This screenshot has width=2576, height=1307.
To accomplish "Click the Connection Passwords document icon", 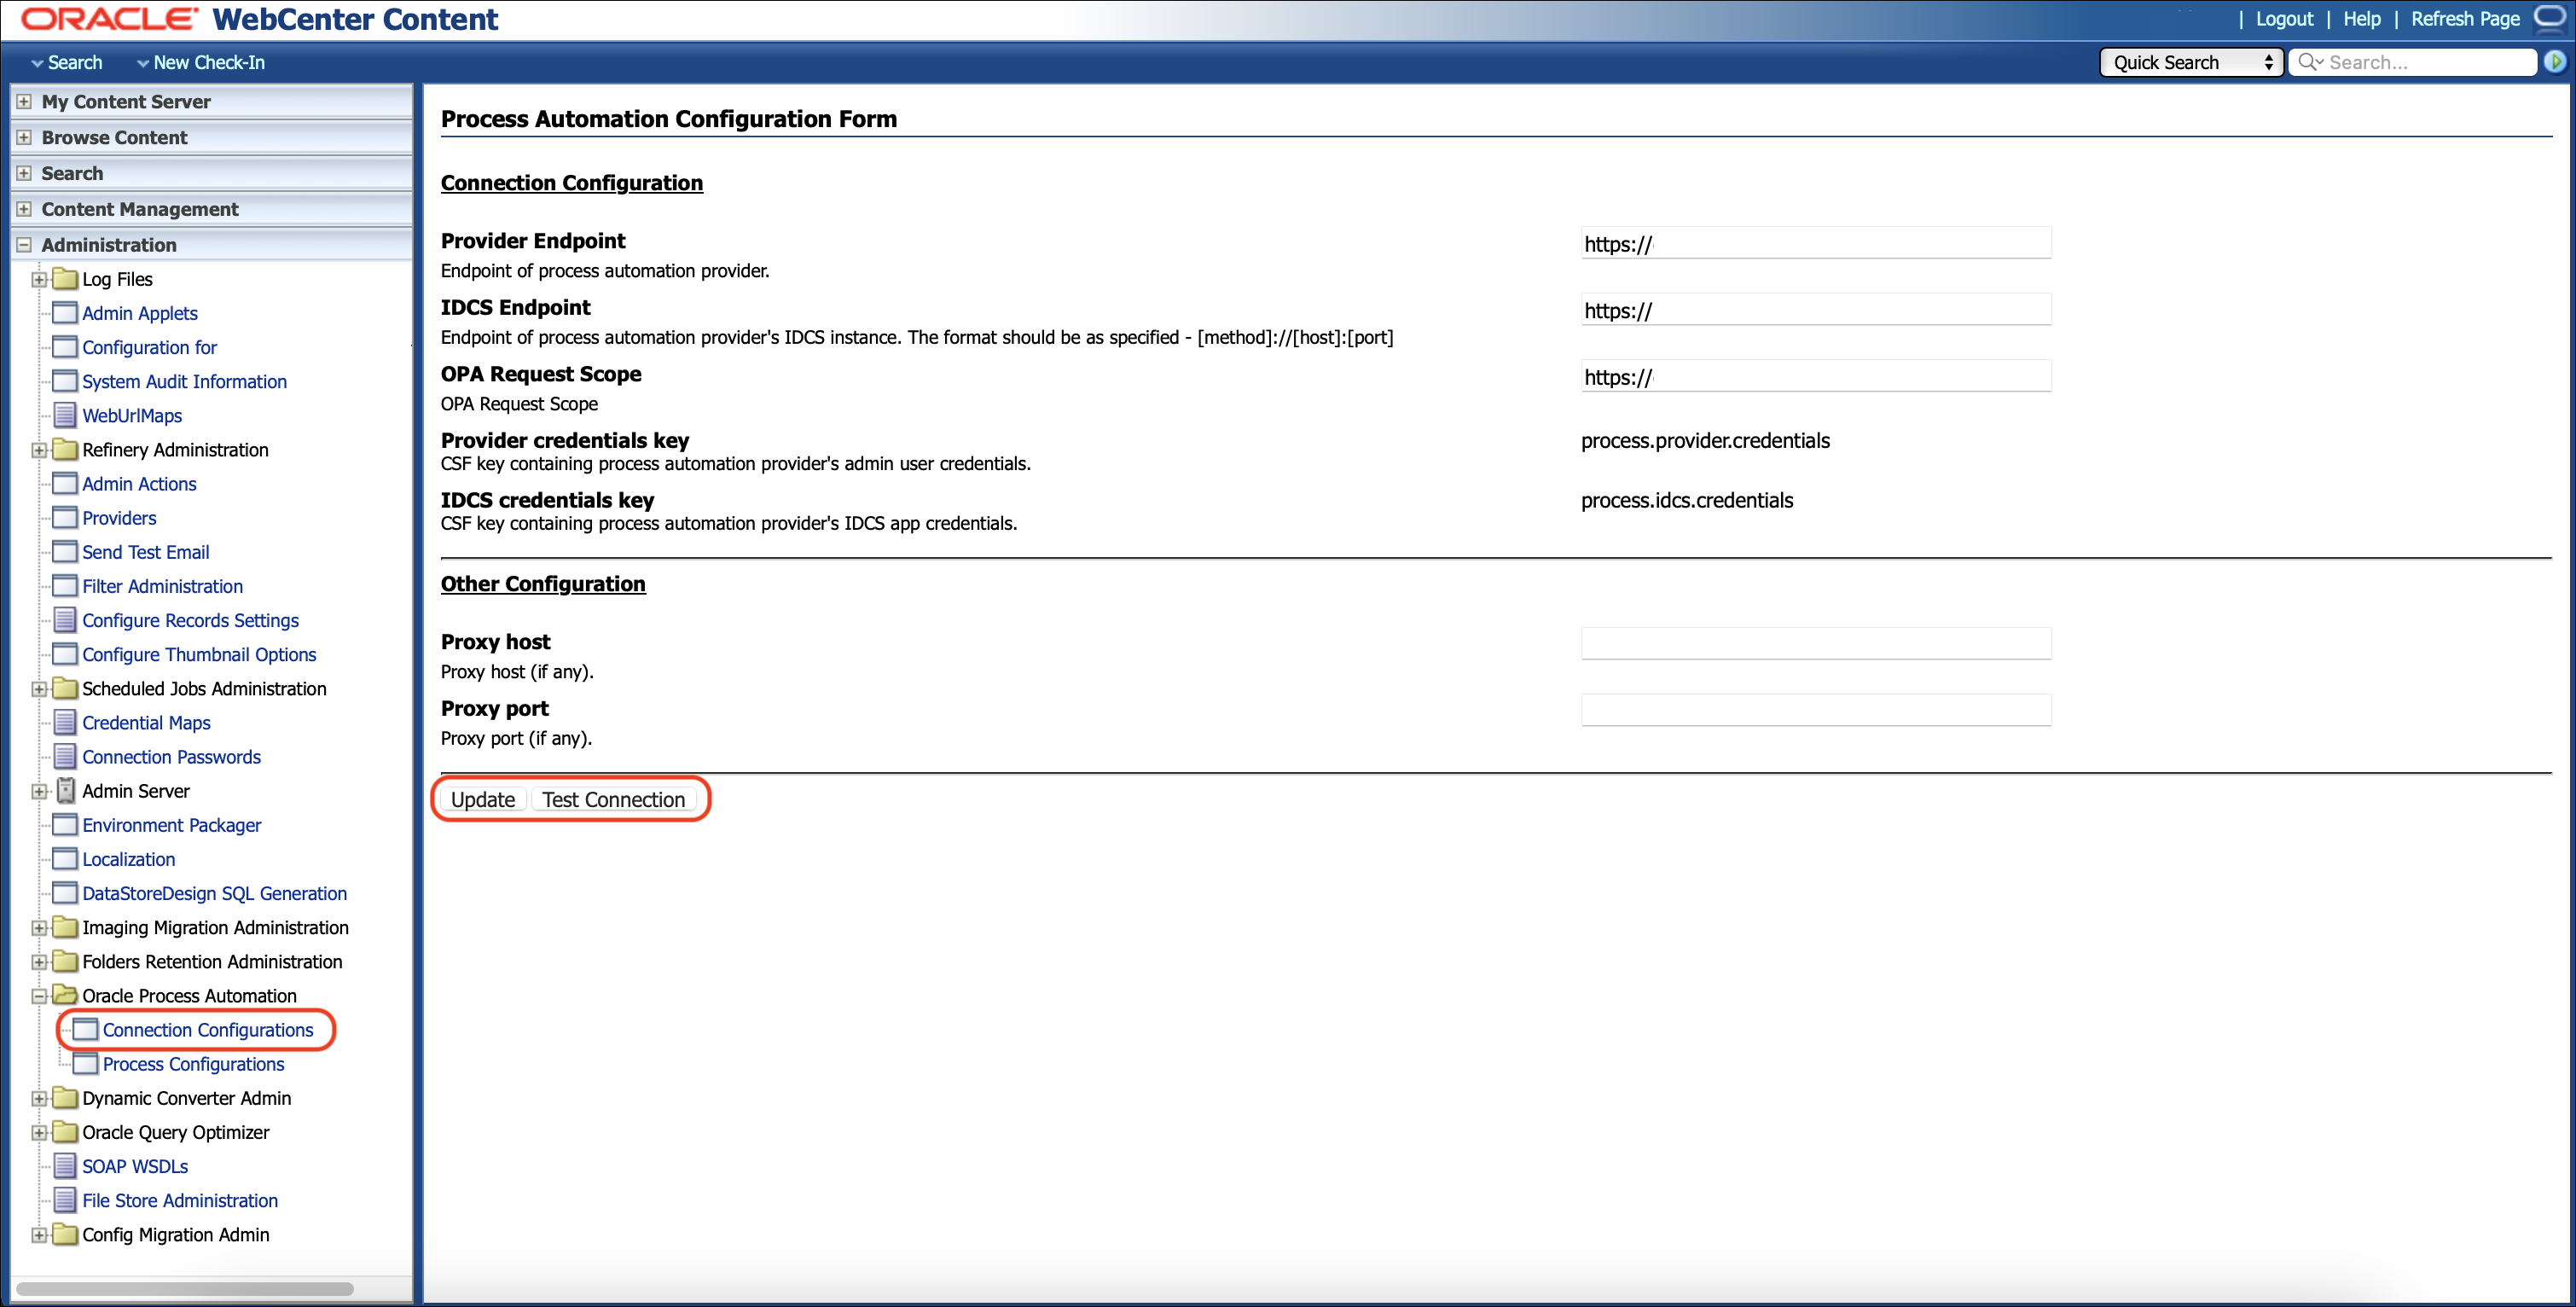I will point(64,756).
